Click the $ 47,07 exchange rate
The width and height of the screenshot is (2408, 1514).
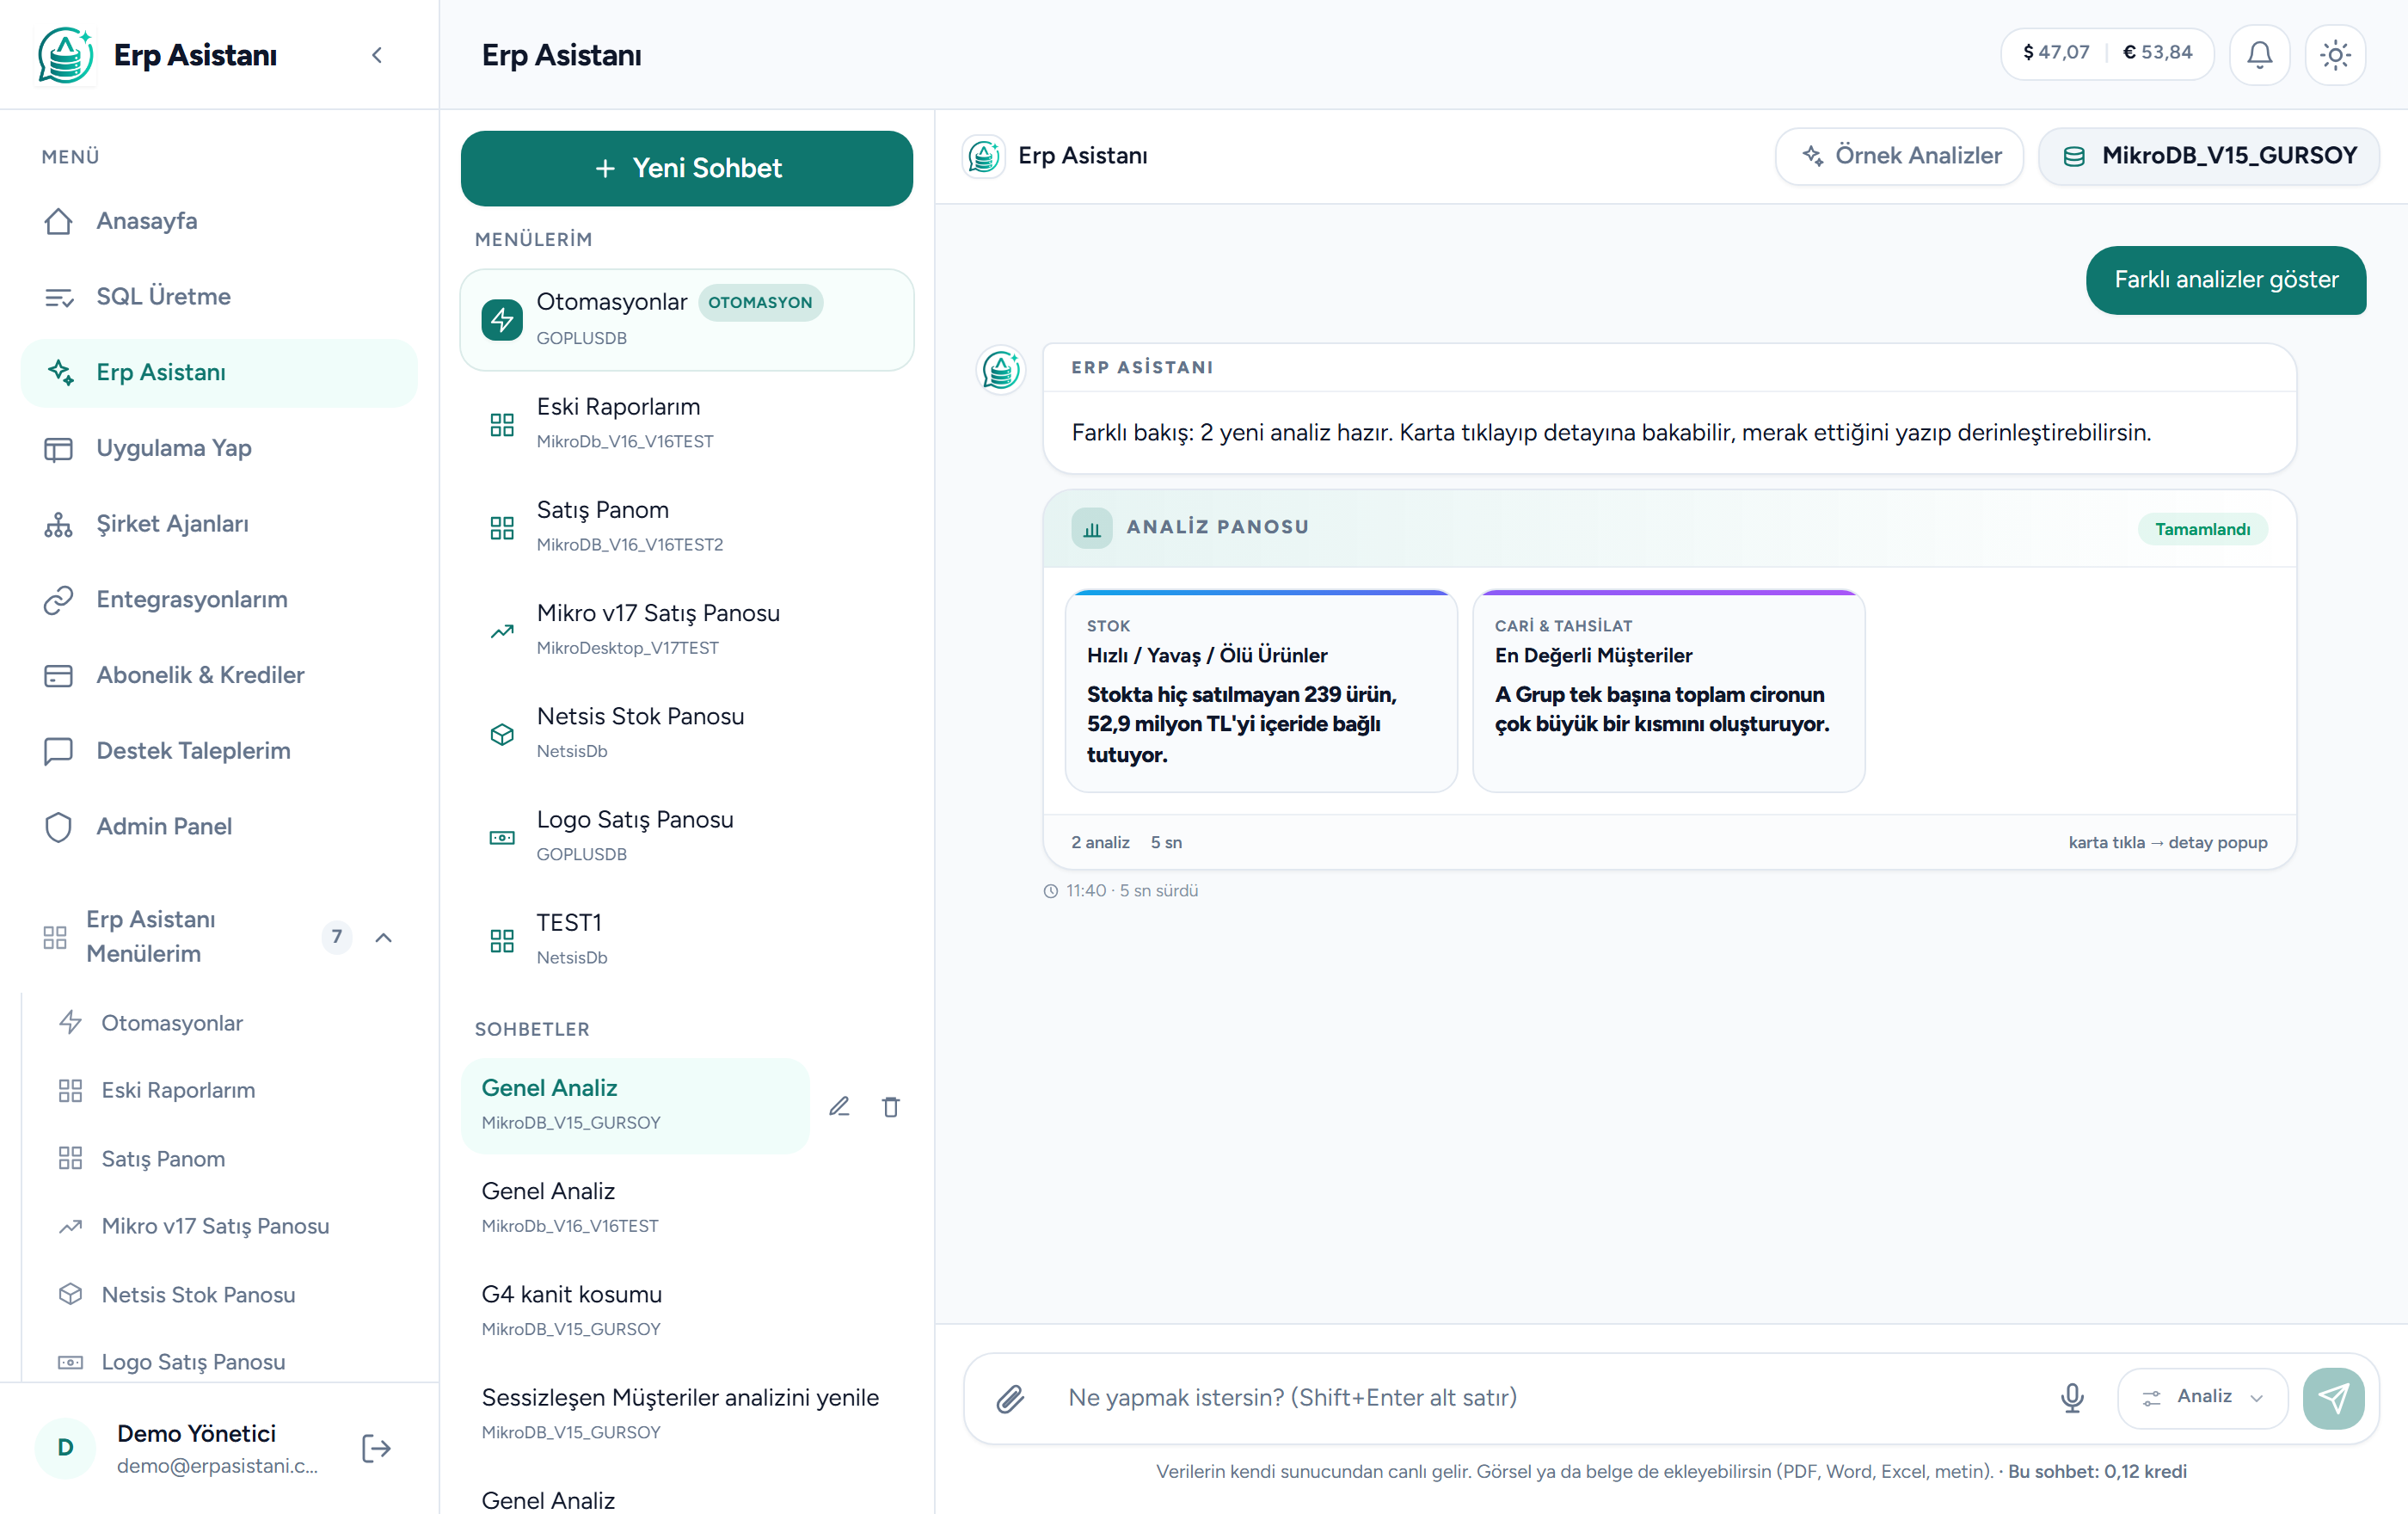point(2055,53)
